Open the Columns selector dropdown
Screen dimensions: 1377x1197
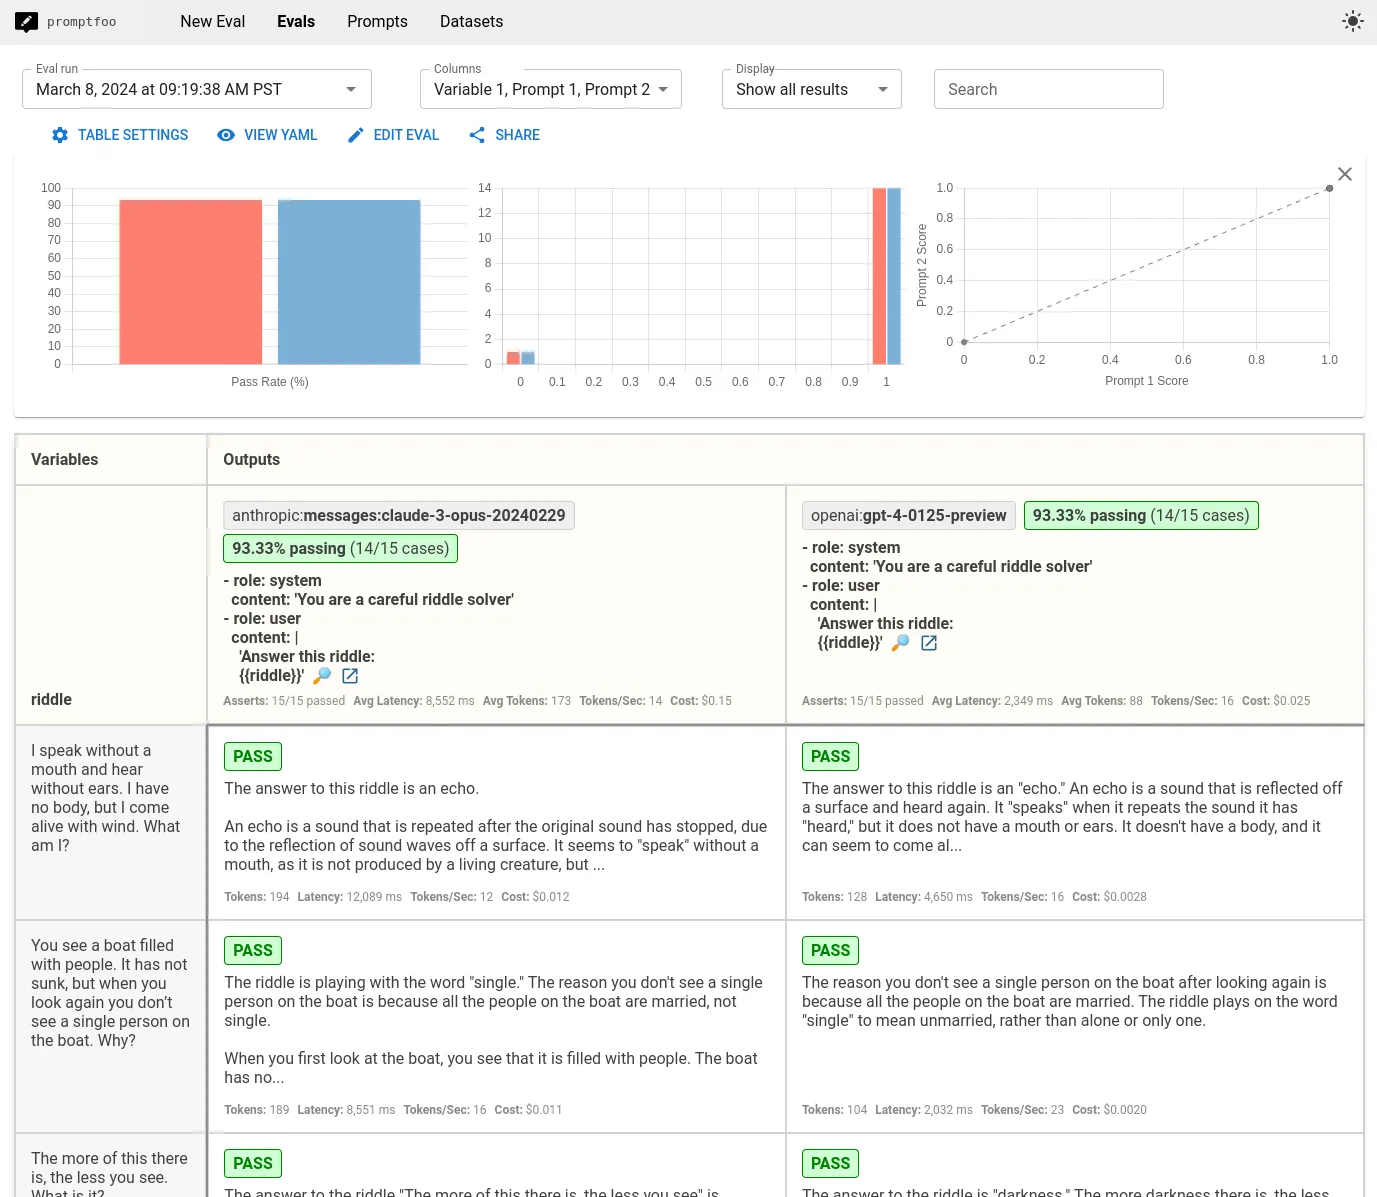click(551, 89)
